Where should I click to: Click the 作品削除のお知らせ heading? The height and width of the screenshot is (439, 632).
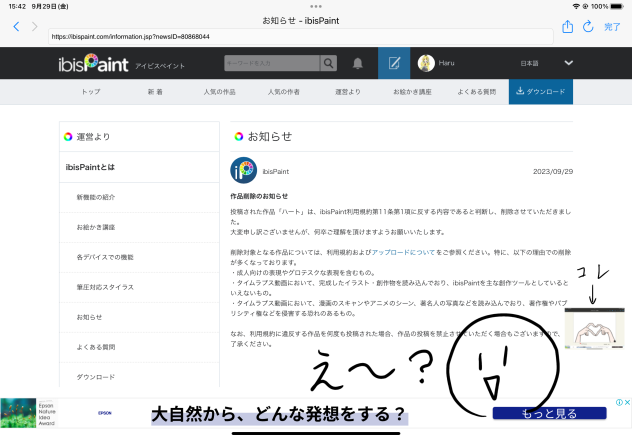259,196
